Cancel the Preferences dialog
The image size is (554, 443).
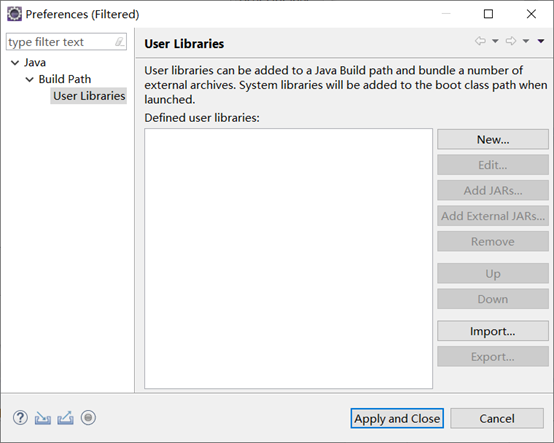497,419
